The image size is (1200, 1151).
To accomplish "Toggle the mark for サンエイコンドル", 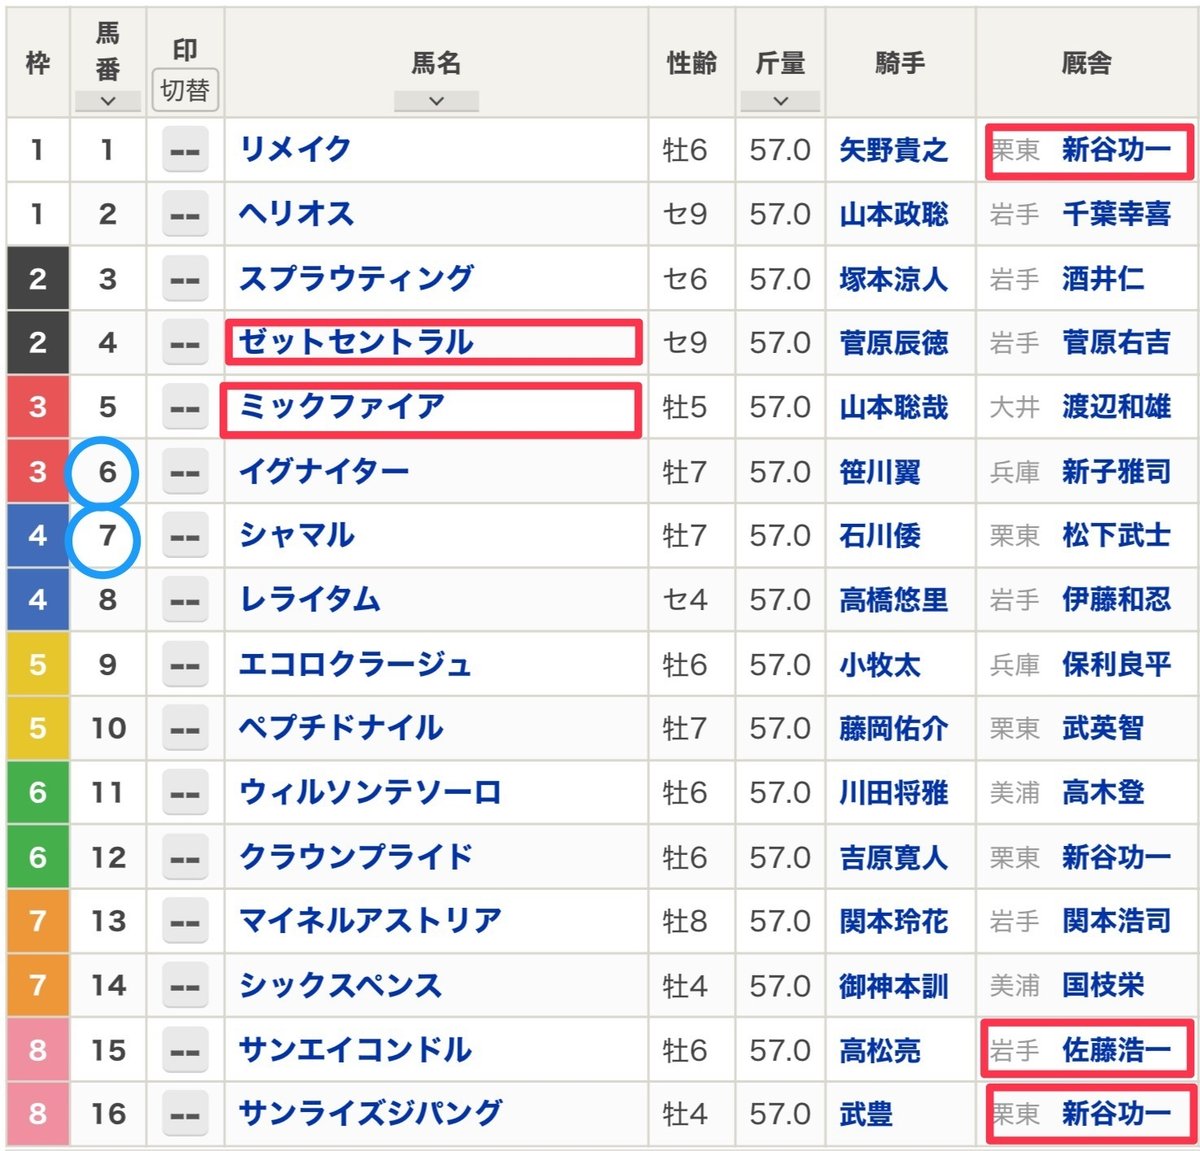I will coord(184,1050).
